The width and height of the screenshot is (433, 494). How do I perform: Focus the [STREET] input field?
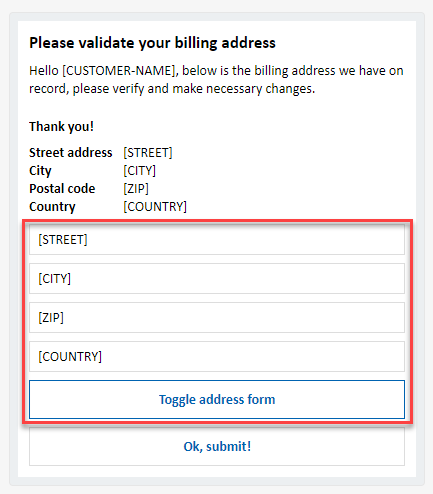click(x=217, y=240)
